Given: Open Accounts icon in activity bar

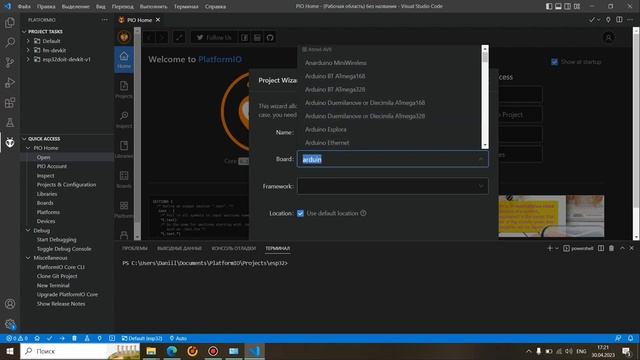Looking at the screenshot, I should coord(10,304).
